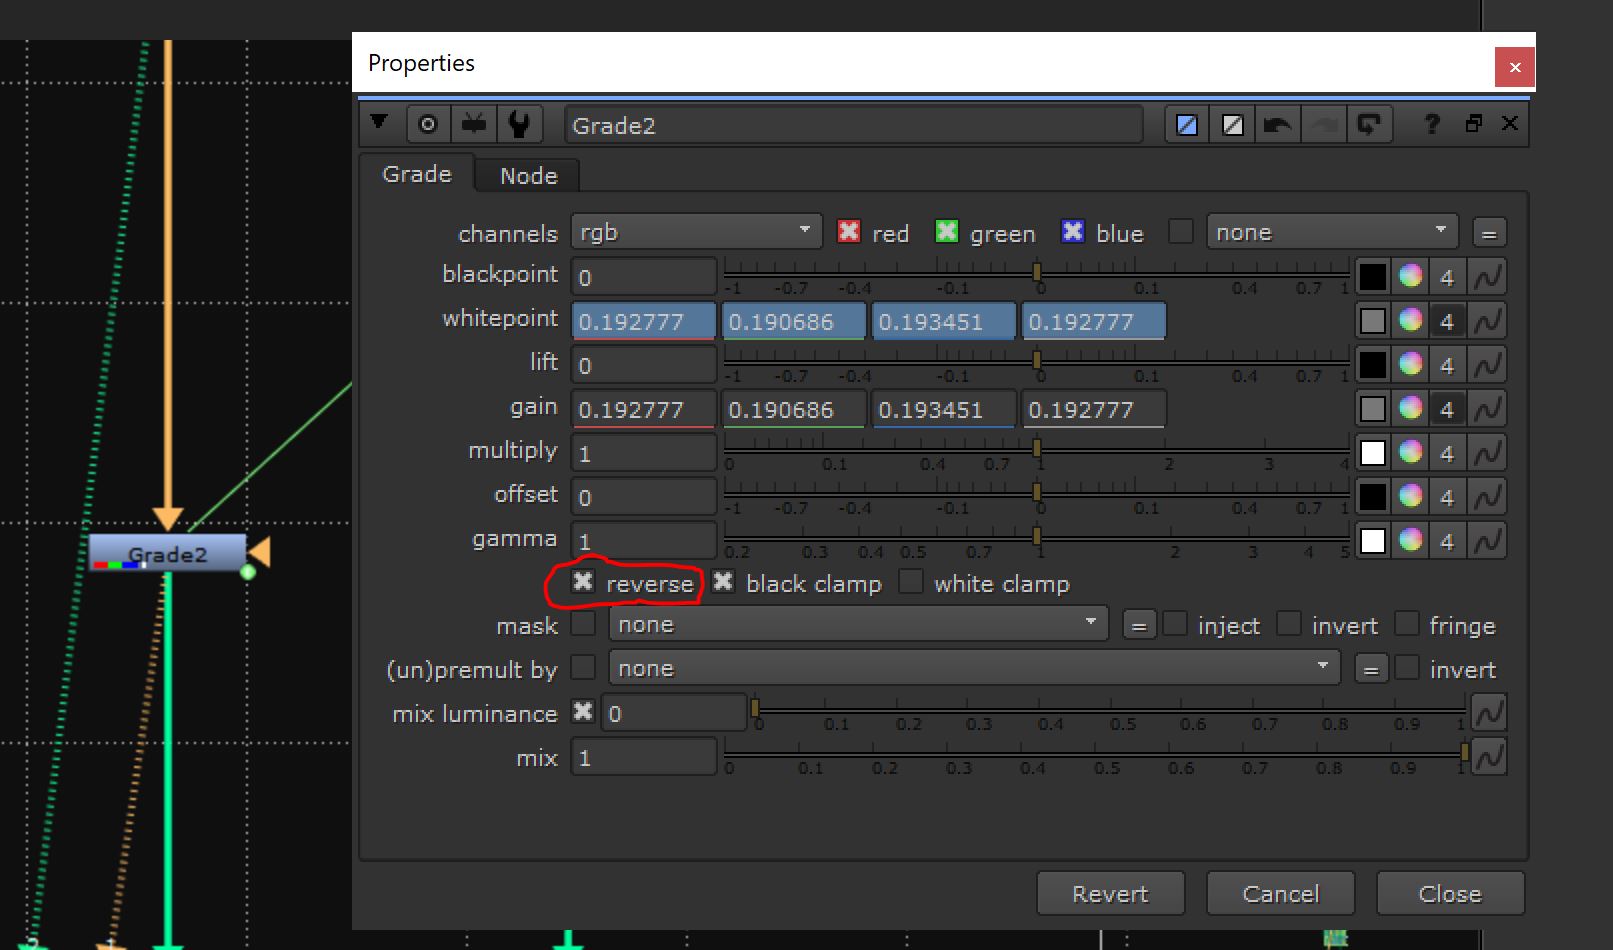Click the undo arrow in Grade2 header
The width and height of the screenshot is (1613, 950).
pos(1277,125)
